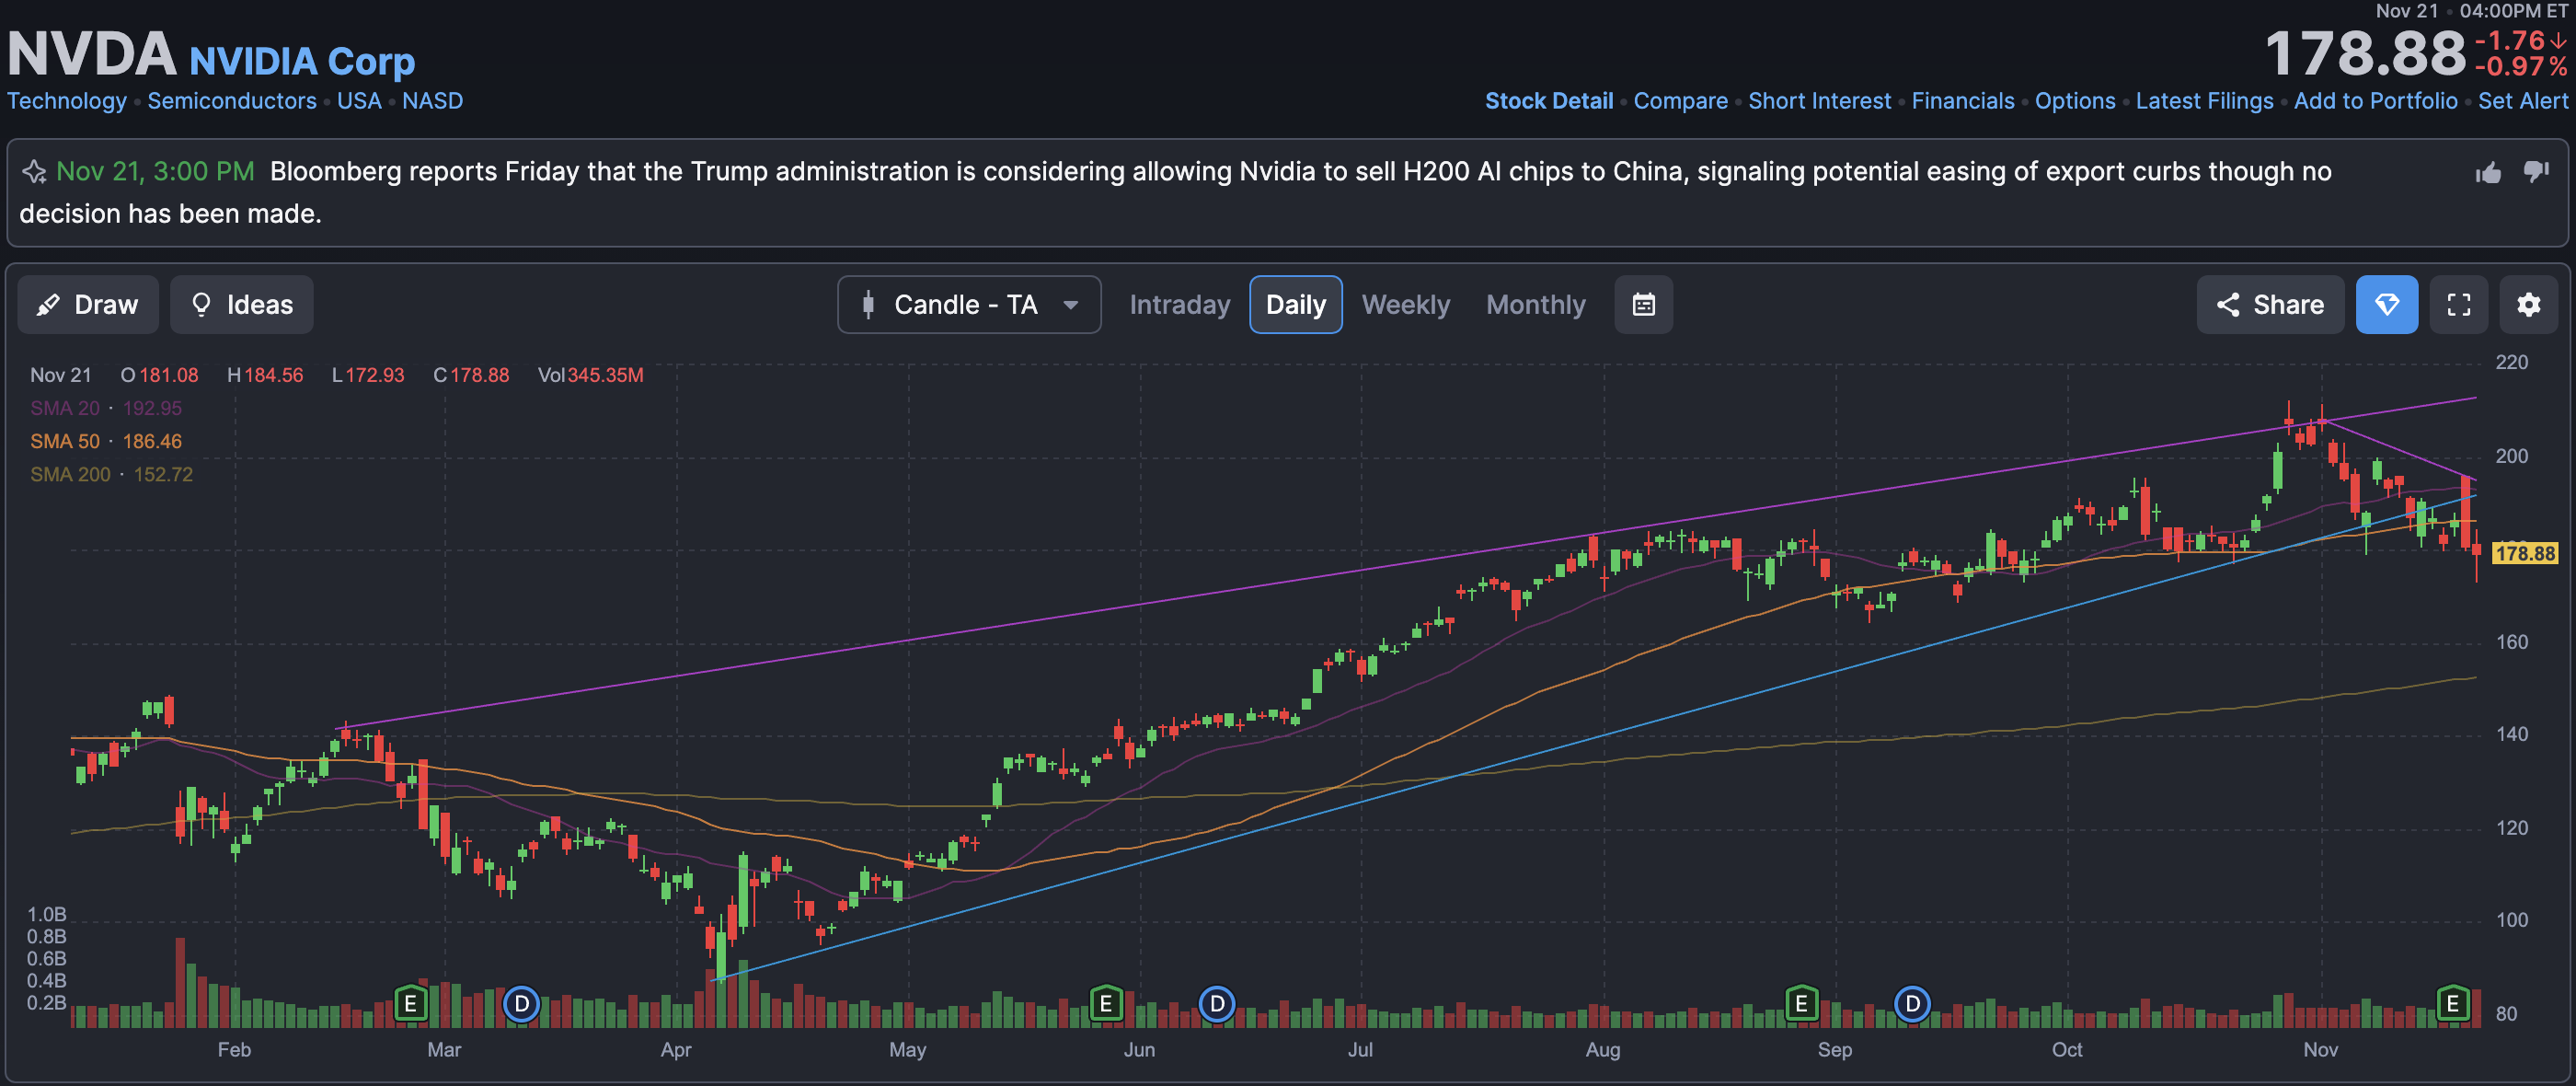Open the calendar date range icon
The image size is (2576, 1086).
tap(1643, 304)
